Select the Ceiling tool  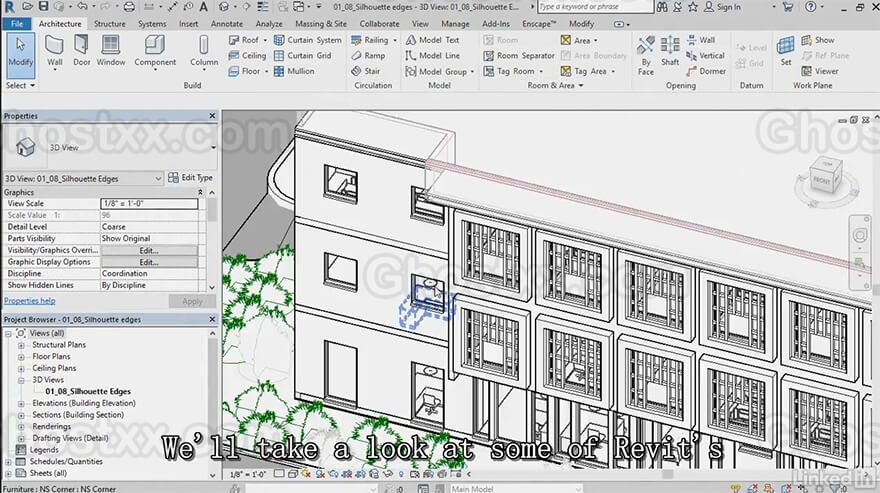point(247,56)
